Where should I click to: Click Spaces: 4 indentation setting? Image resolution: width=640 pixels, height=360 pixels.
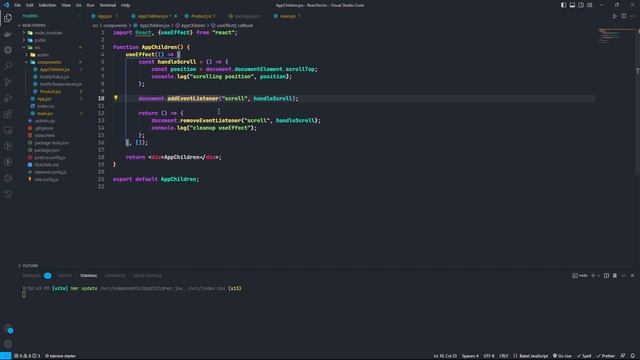[470, 356]
